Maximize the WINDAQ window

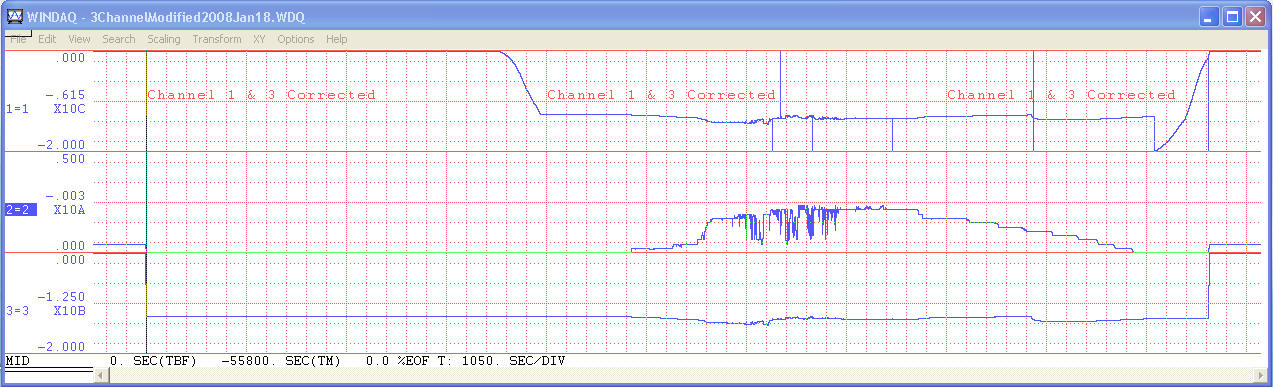(1232, 16)
